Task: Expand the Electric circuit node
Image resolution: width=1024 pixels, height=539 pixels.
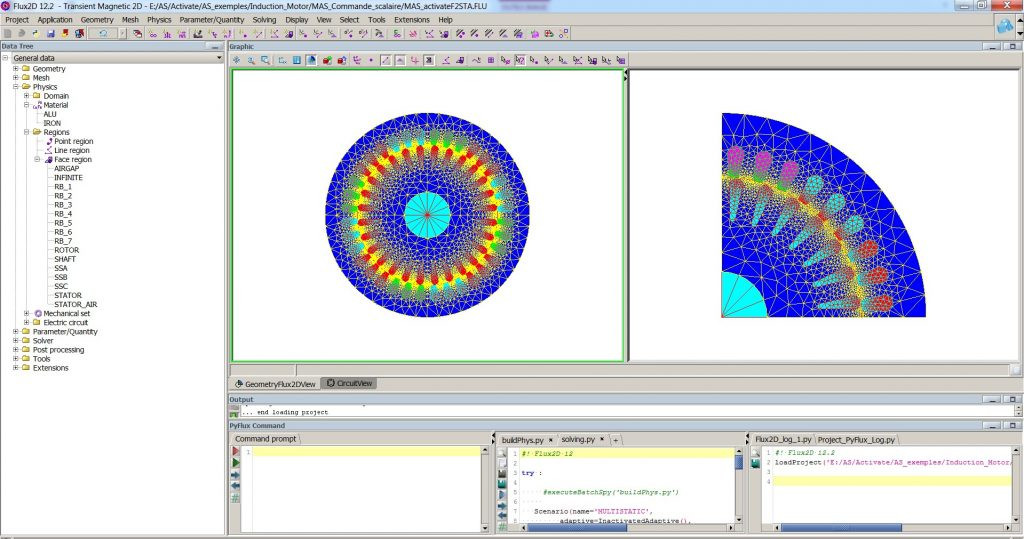Action: (x=27, y=323)
